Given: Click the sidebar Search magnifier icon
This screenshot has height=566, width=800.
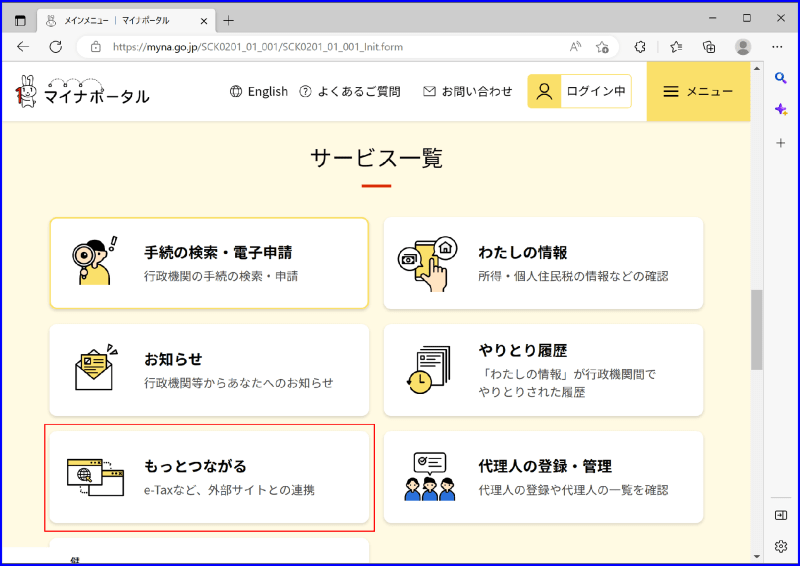Looking at the screenshot, I should [x=780, y=78].
